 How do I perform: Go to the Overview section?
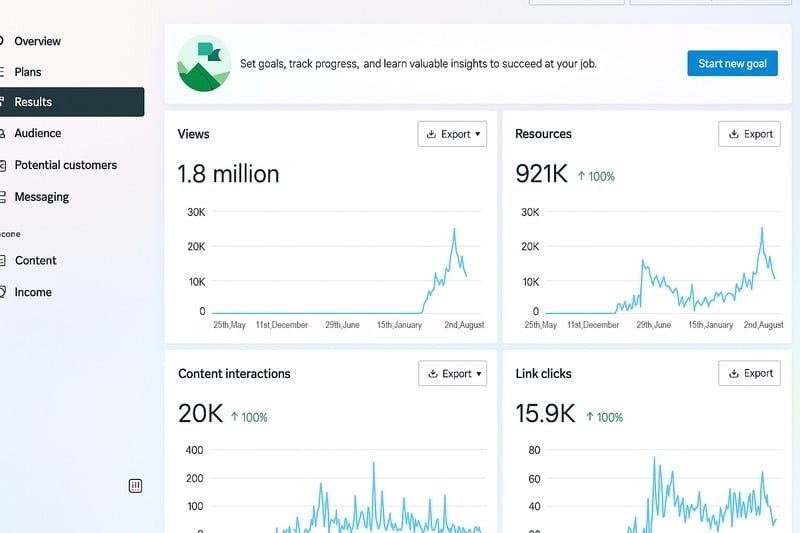coord(37,41)
